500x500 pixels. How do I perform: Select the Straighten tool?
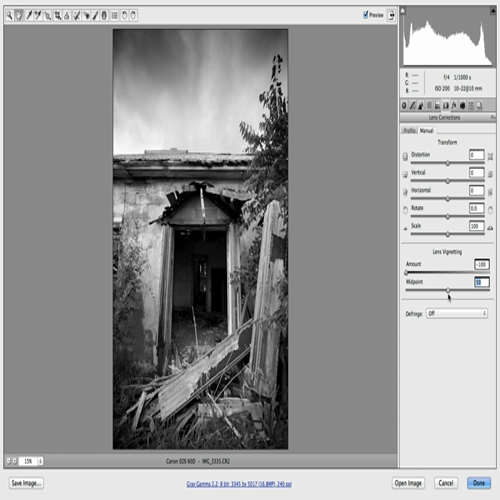point(67,15)
